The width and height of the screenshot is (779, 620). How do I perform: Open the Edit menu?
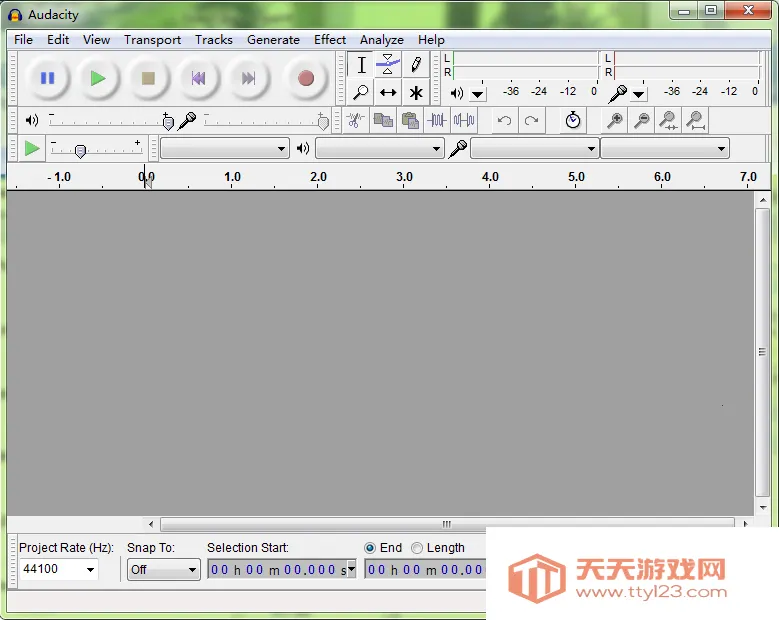tap(58, 40)
